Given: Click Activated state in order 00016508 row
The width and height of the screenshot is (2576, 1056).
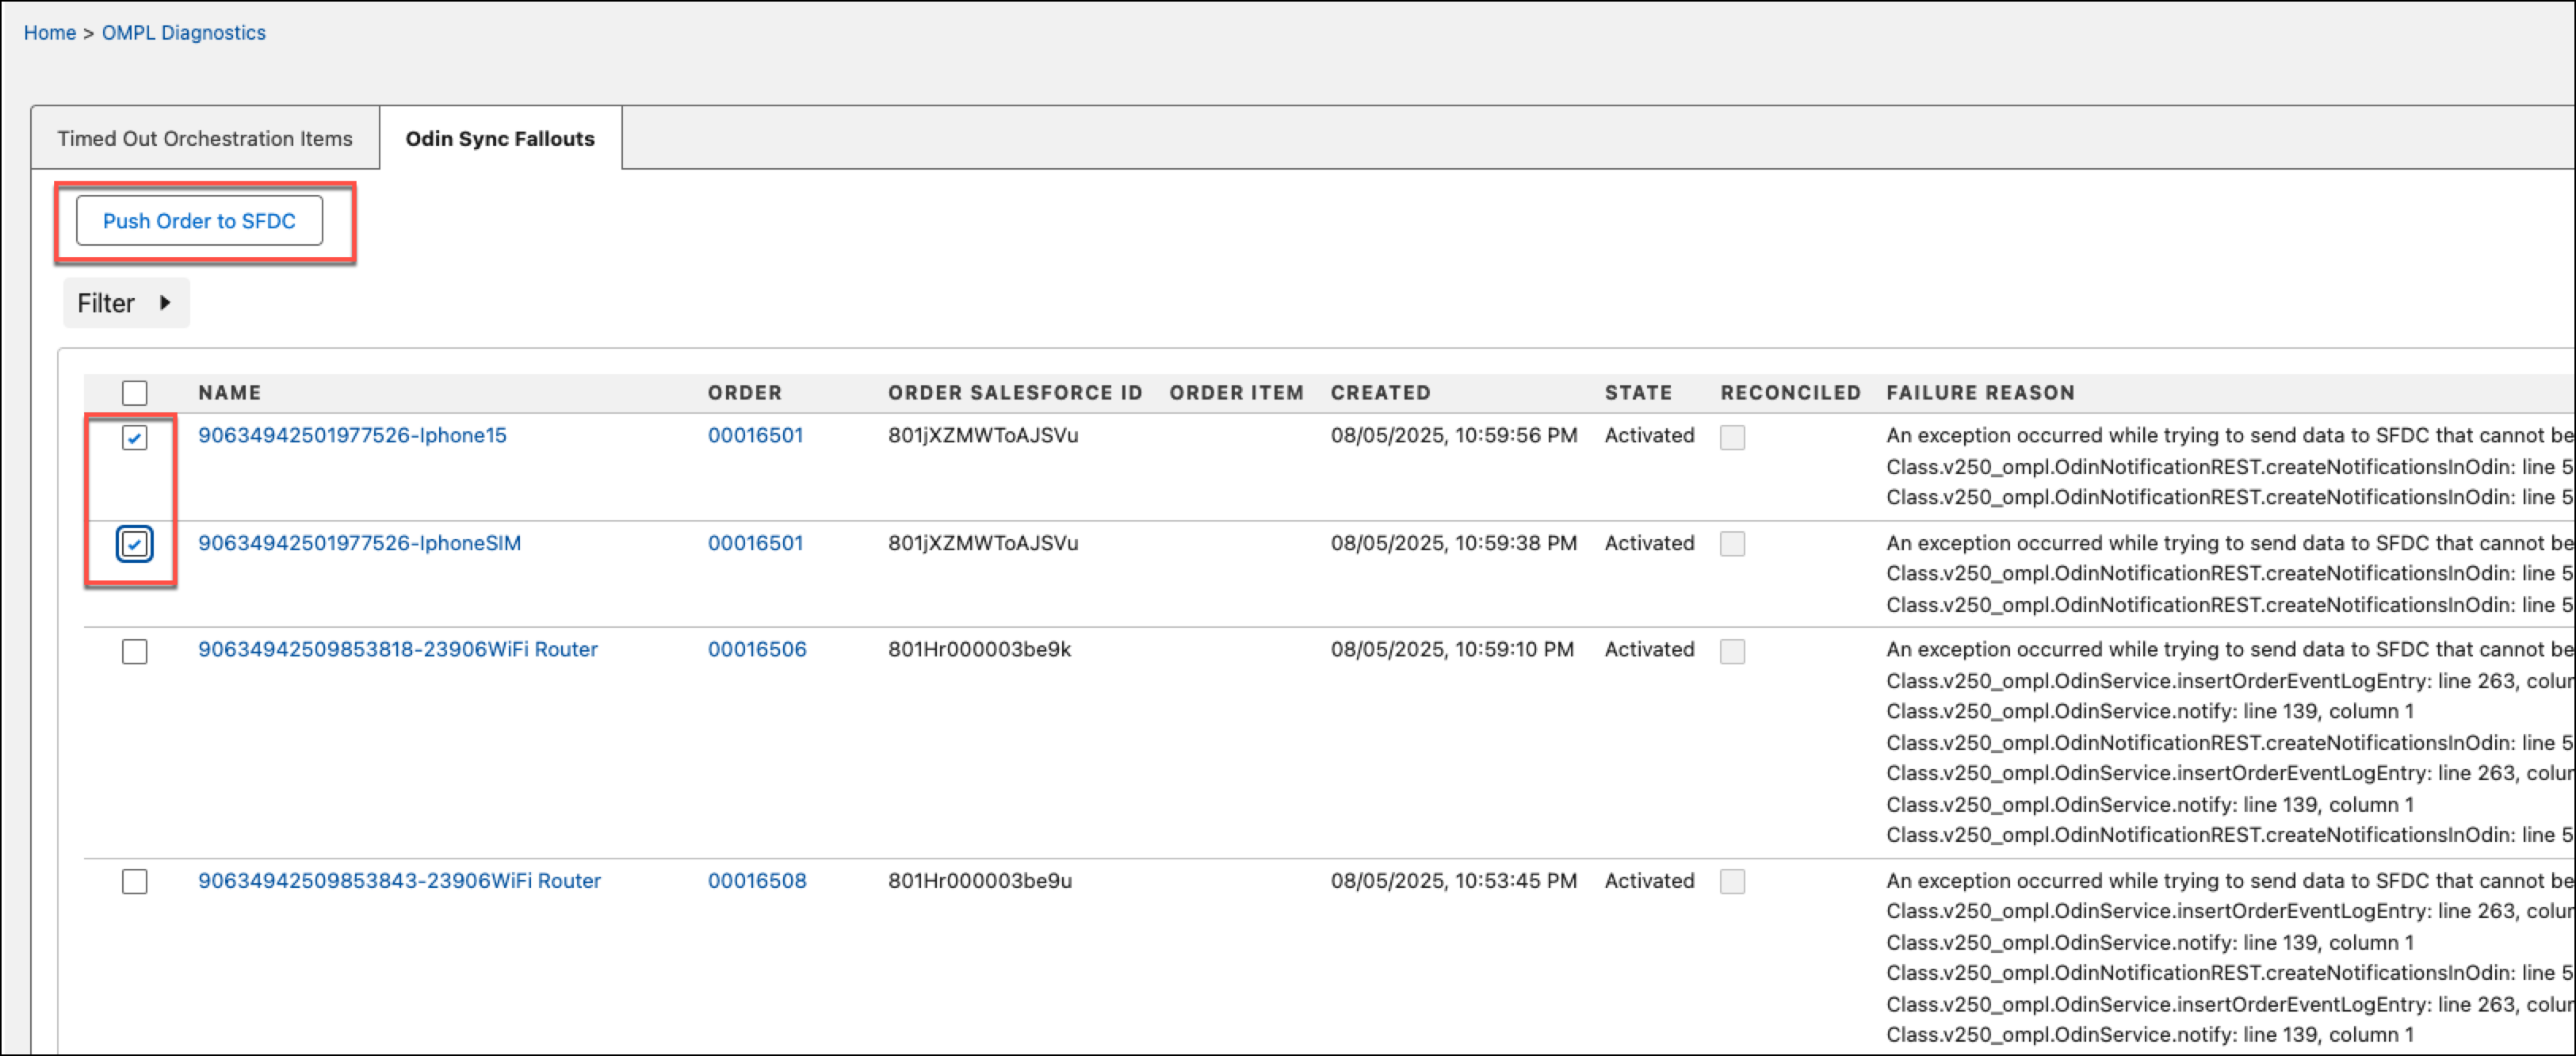Looking at the screenshot, I should 1650,881.
